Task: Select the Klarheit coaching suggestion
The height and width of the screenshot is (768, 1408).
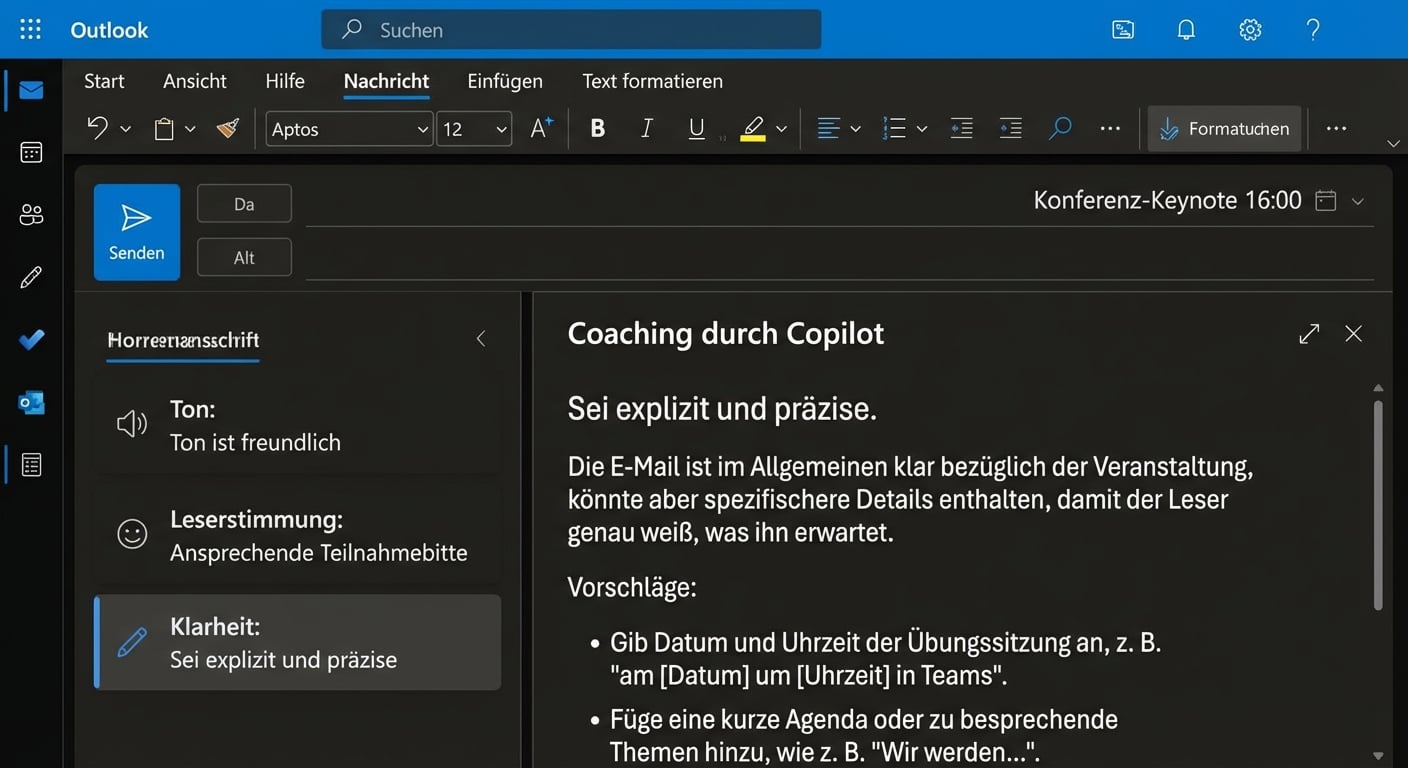Action: [297, 642]
